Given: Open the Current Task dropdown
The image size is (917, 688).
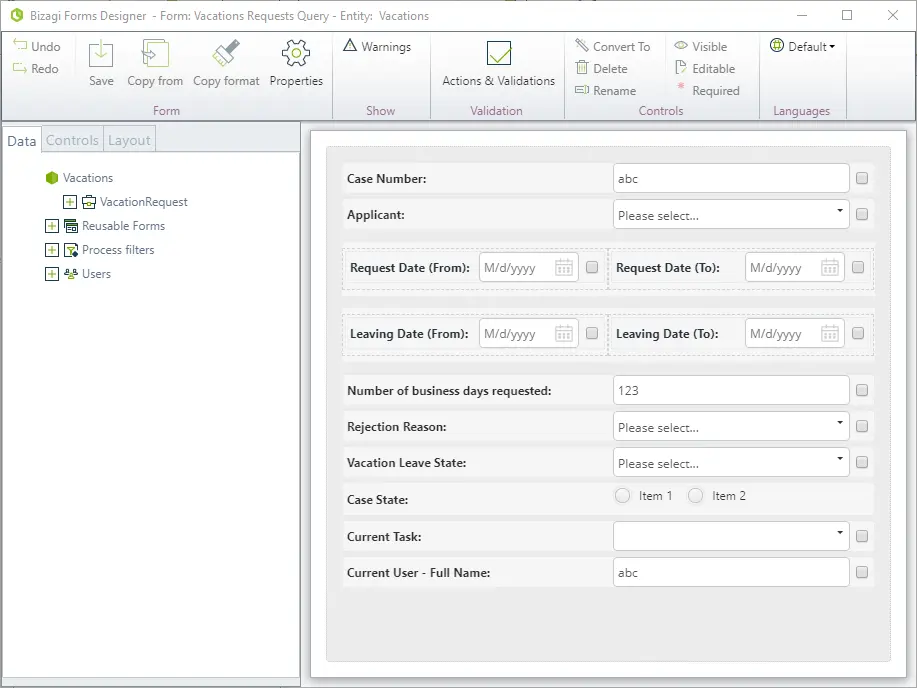Looking at the screenshot, I should pos(731,536).
